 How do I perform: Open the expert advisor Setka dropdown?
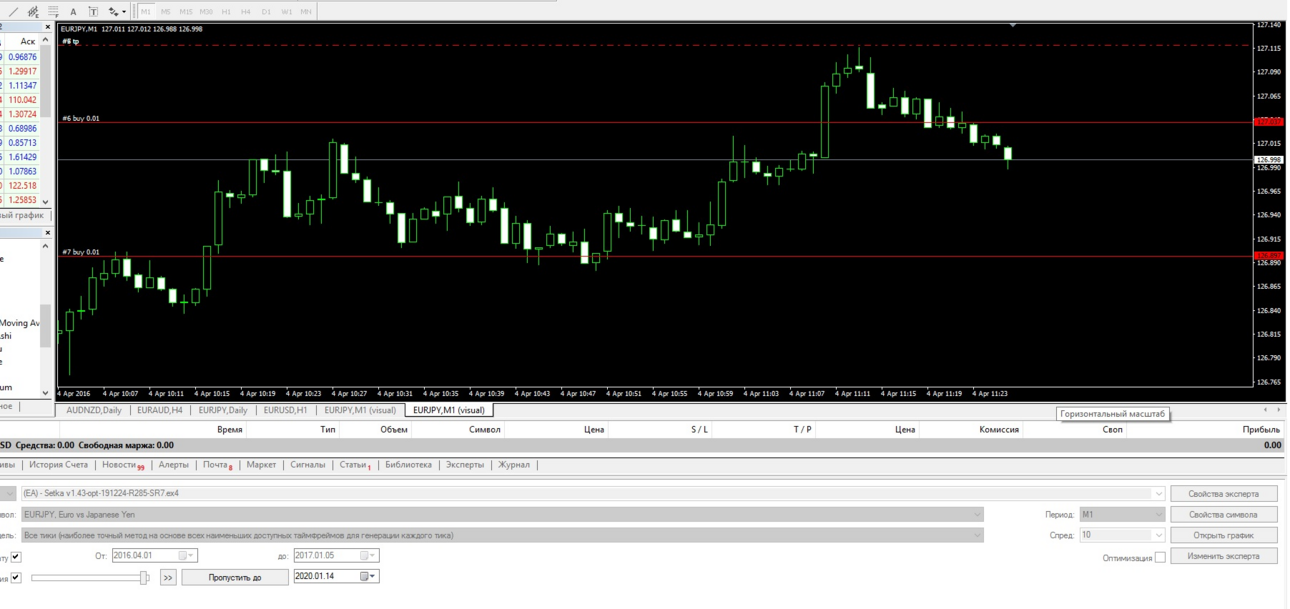click(x=1159, y=493)
